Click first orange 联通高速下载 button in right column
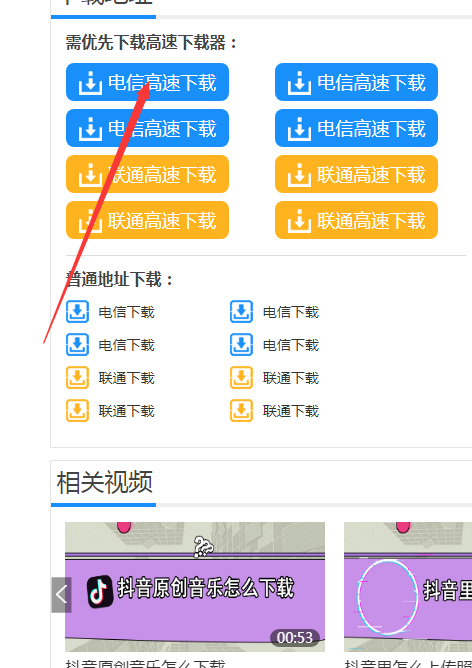 tap(356, 174)
